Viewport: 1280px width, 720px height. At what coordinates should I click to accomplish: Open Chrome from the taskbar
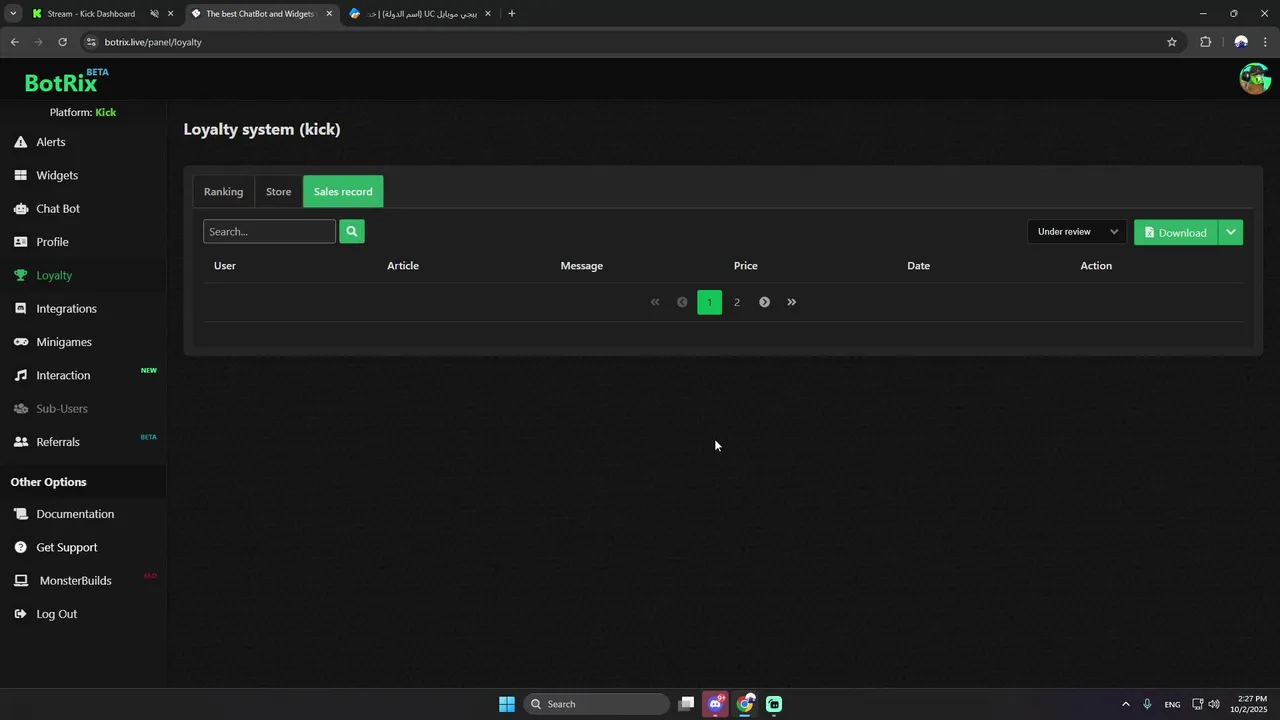click(x=745, y=704)
